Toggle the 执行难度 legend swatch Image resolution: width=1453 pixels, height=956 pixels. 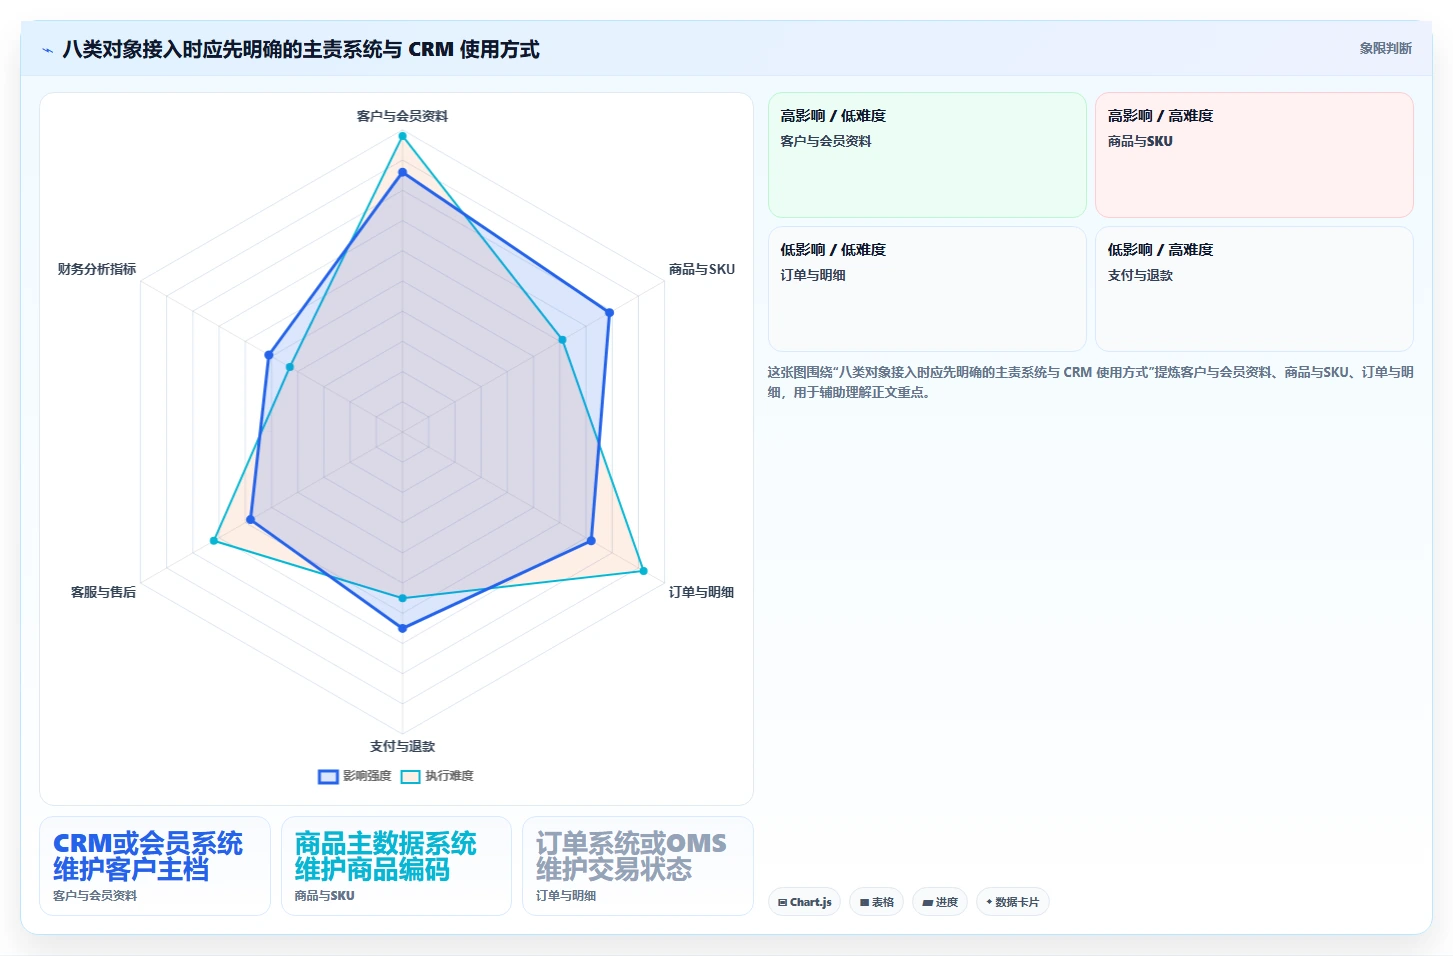[410, 777]
